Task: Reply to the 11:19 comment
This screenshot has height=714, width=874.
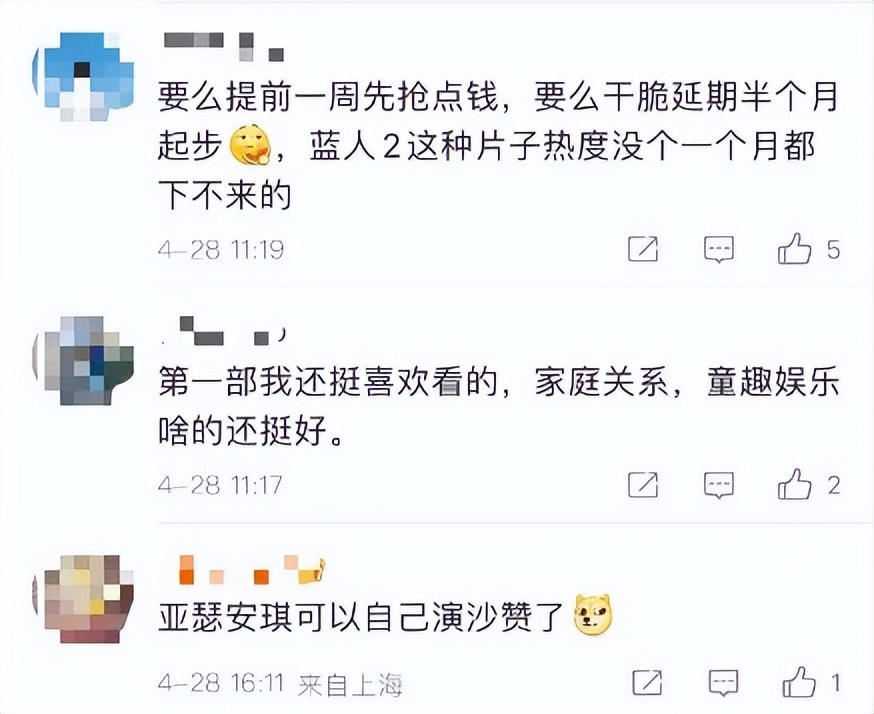Action: coord(718,249)
